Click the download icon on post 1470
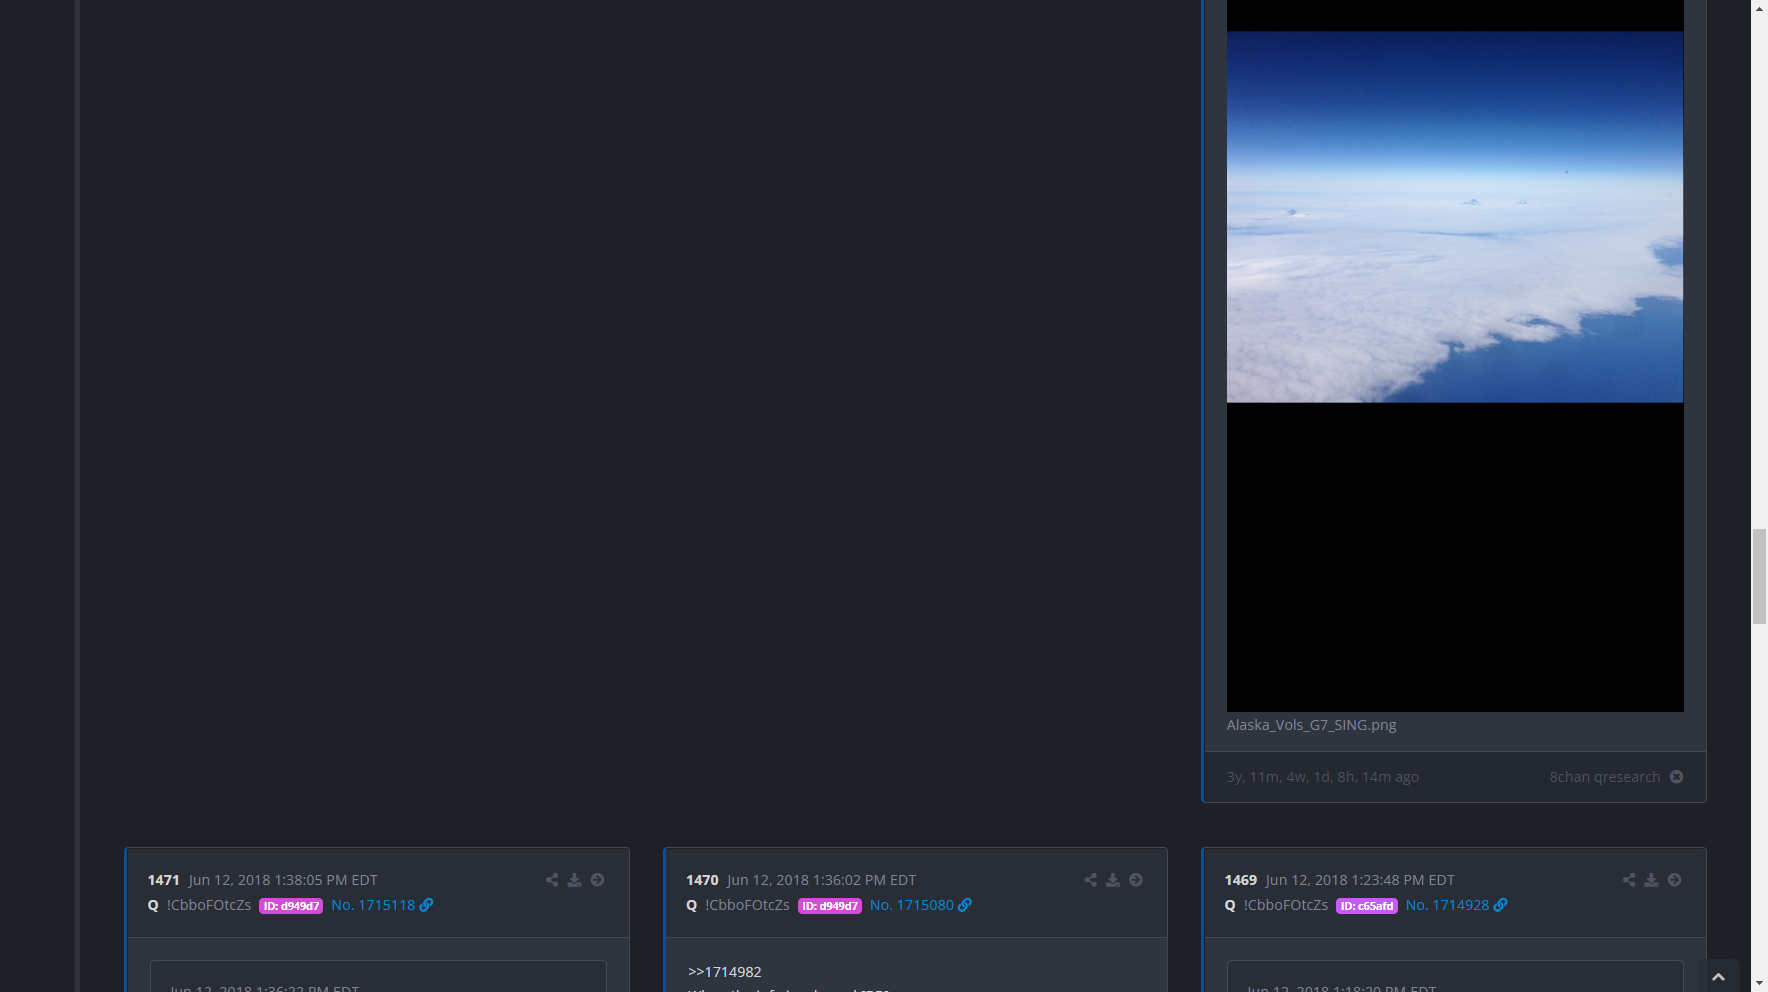 1112,880
